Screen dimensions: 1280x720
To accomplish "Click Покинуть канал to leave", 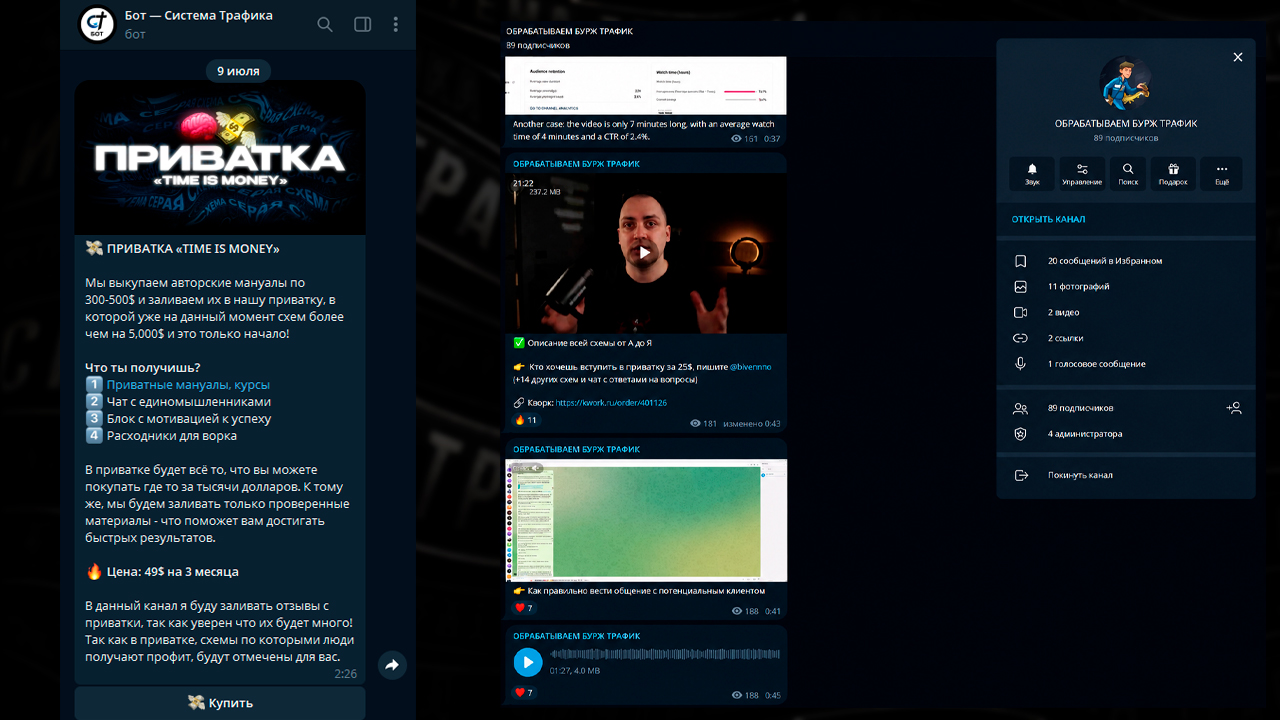I will coord(1125,476).
